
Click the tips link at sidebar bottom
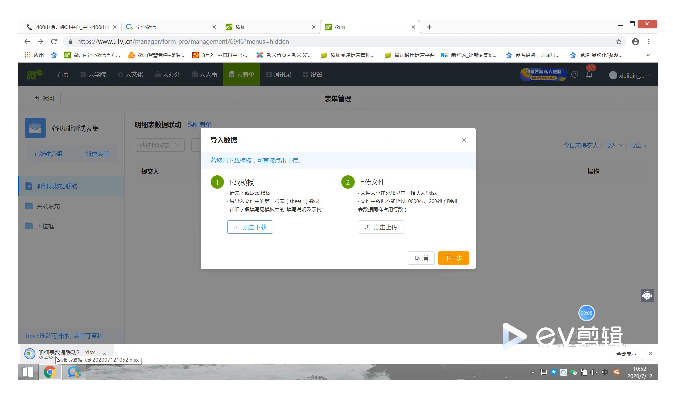coord(64,336)
